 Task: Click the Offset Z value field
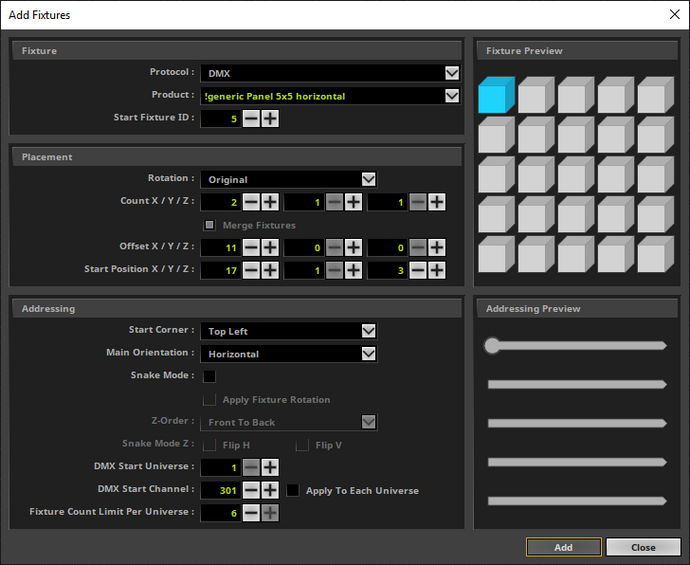387,247
